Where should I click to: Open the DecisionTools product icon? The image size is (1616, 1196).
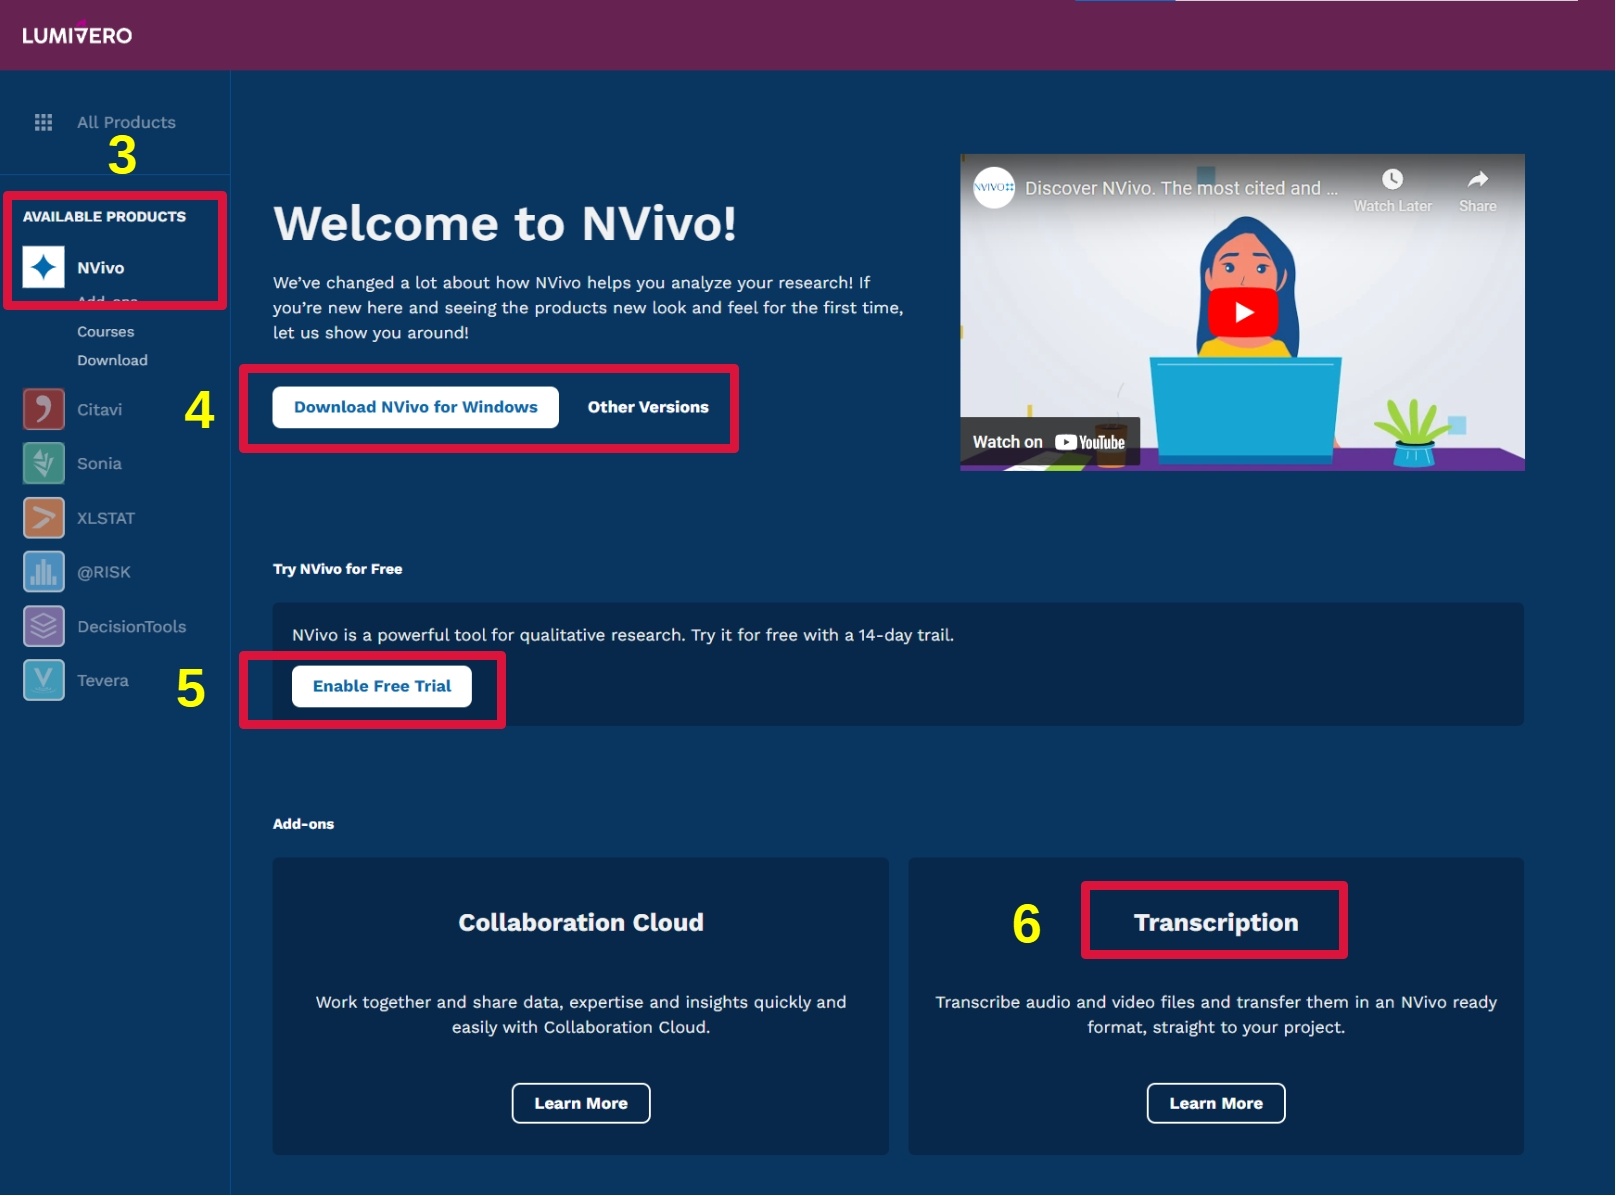click(43, 626)
